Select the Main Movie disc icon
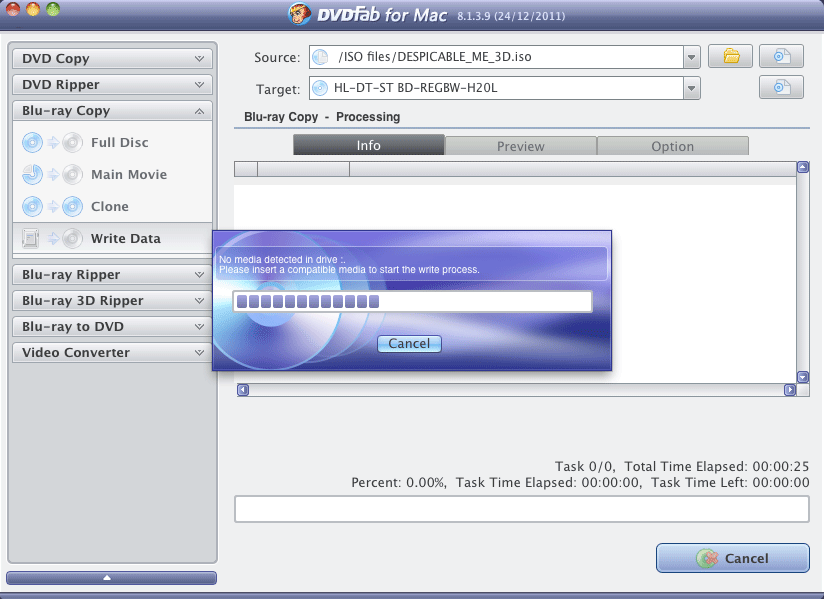The height and width of the screenshot is (599, 824). [51, 175]
